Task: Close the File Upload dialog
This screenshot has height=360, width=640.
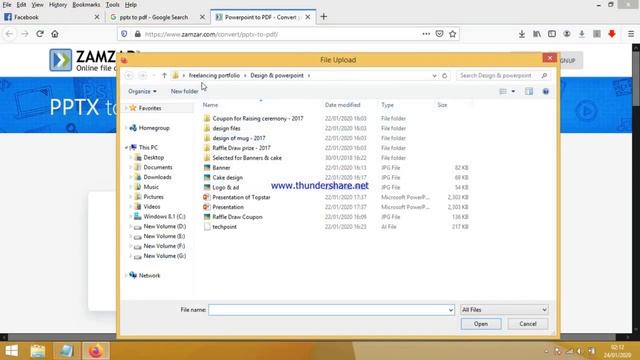Action: point(549,58)
